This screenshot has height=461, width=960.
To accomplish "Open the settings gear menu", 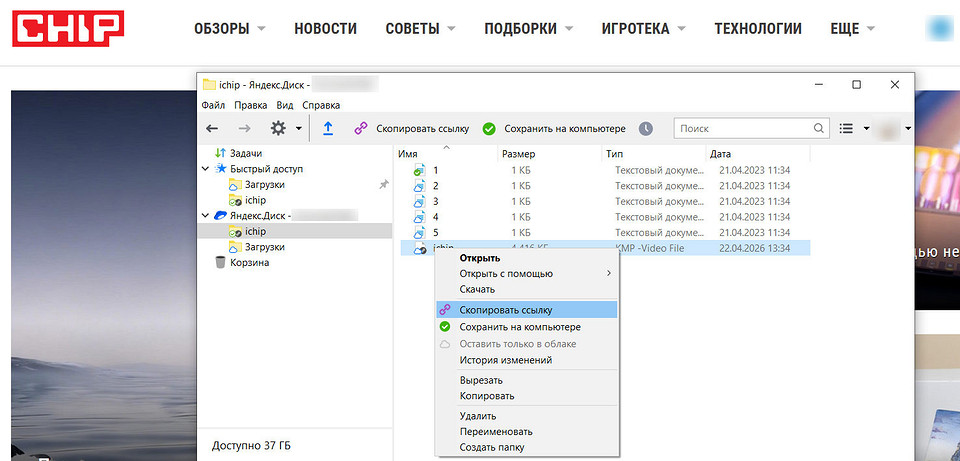I will pos(278,128).
